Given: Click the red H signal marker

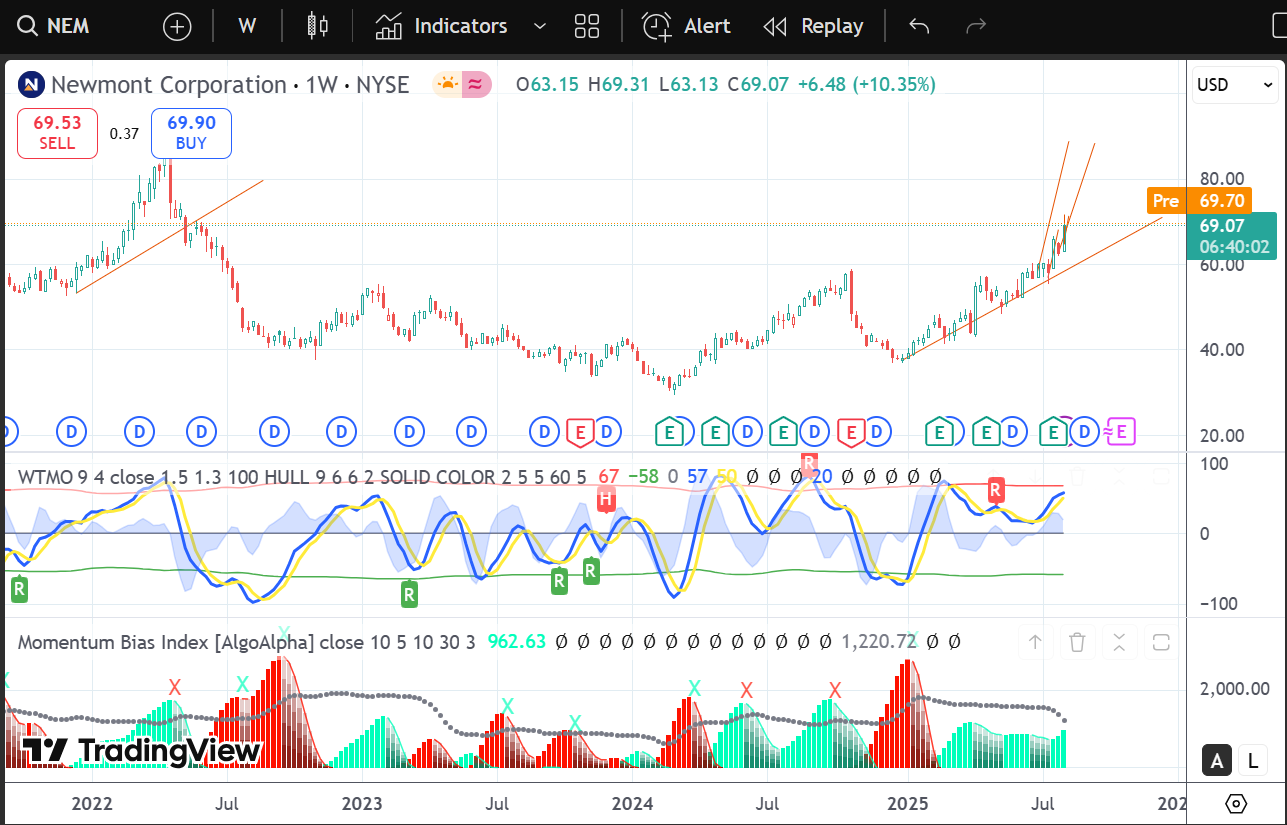Looking at the screenshot, I should point(605,498).
